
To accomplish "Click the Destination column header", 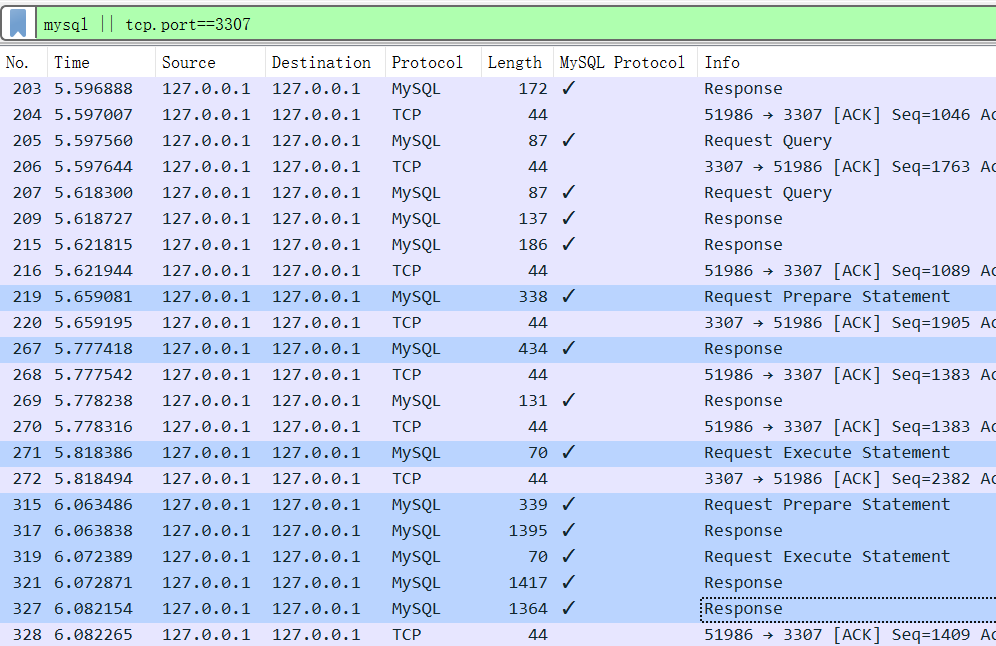I will [321, 62].
